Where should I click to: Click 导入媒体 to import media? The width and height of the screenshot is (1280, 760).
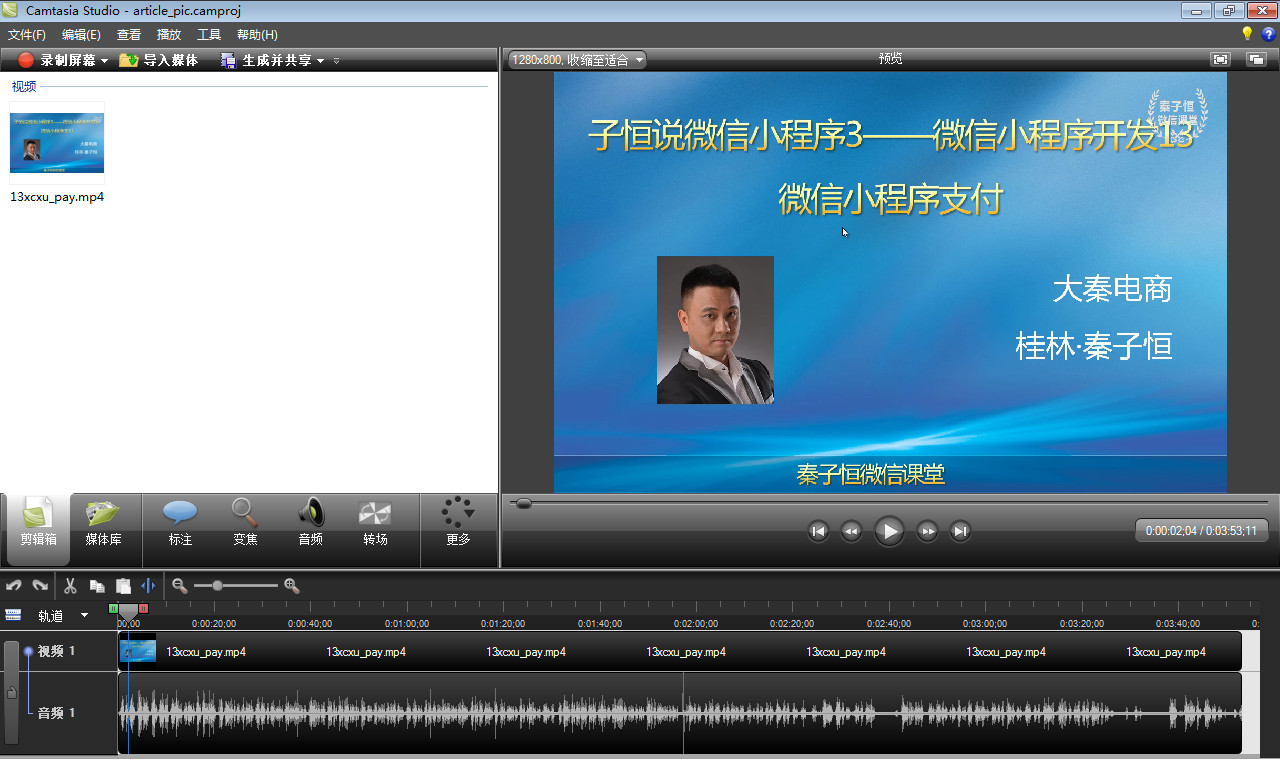coord(159,60)
